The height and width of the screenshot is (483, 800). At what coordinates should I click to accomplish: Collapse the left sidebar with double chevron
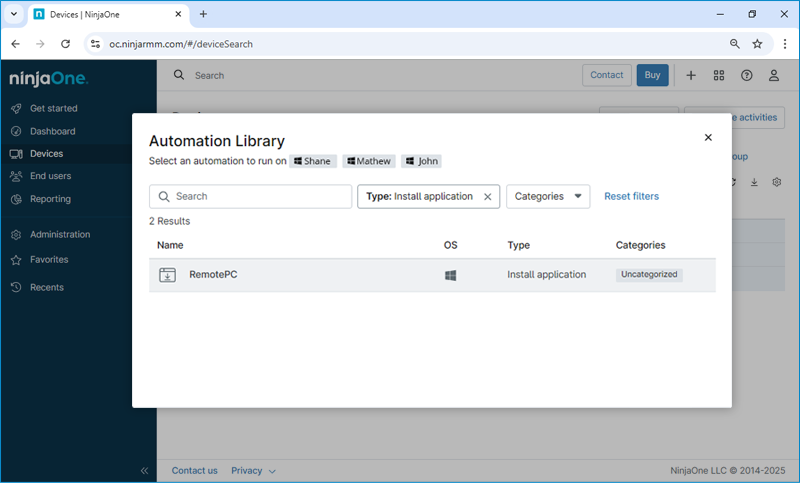point(144,471)
